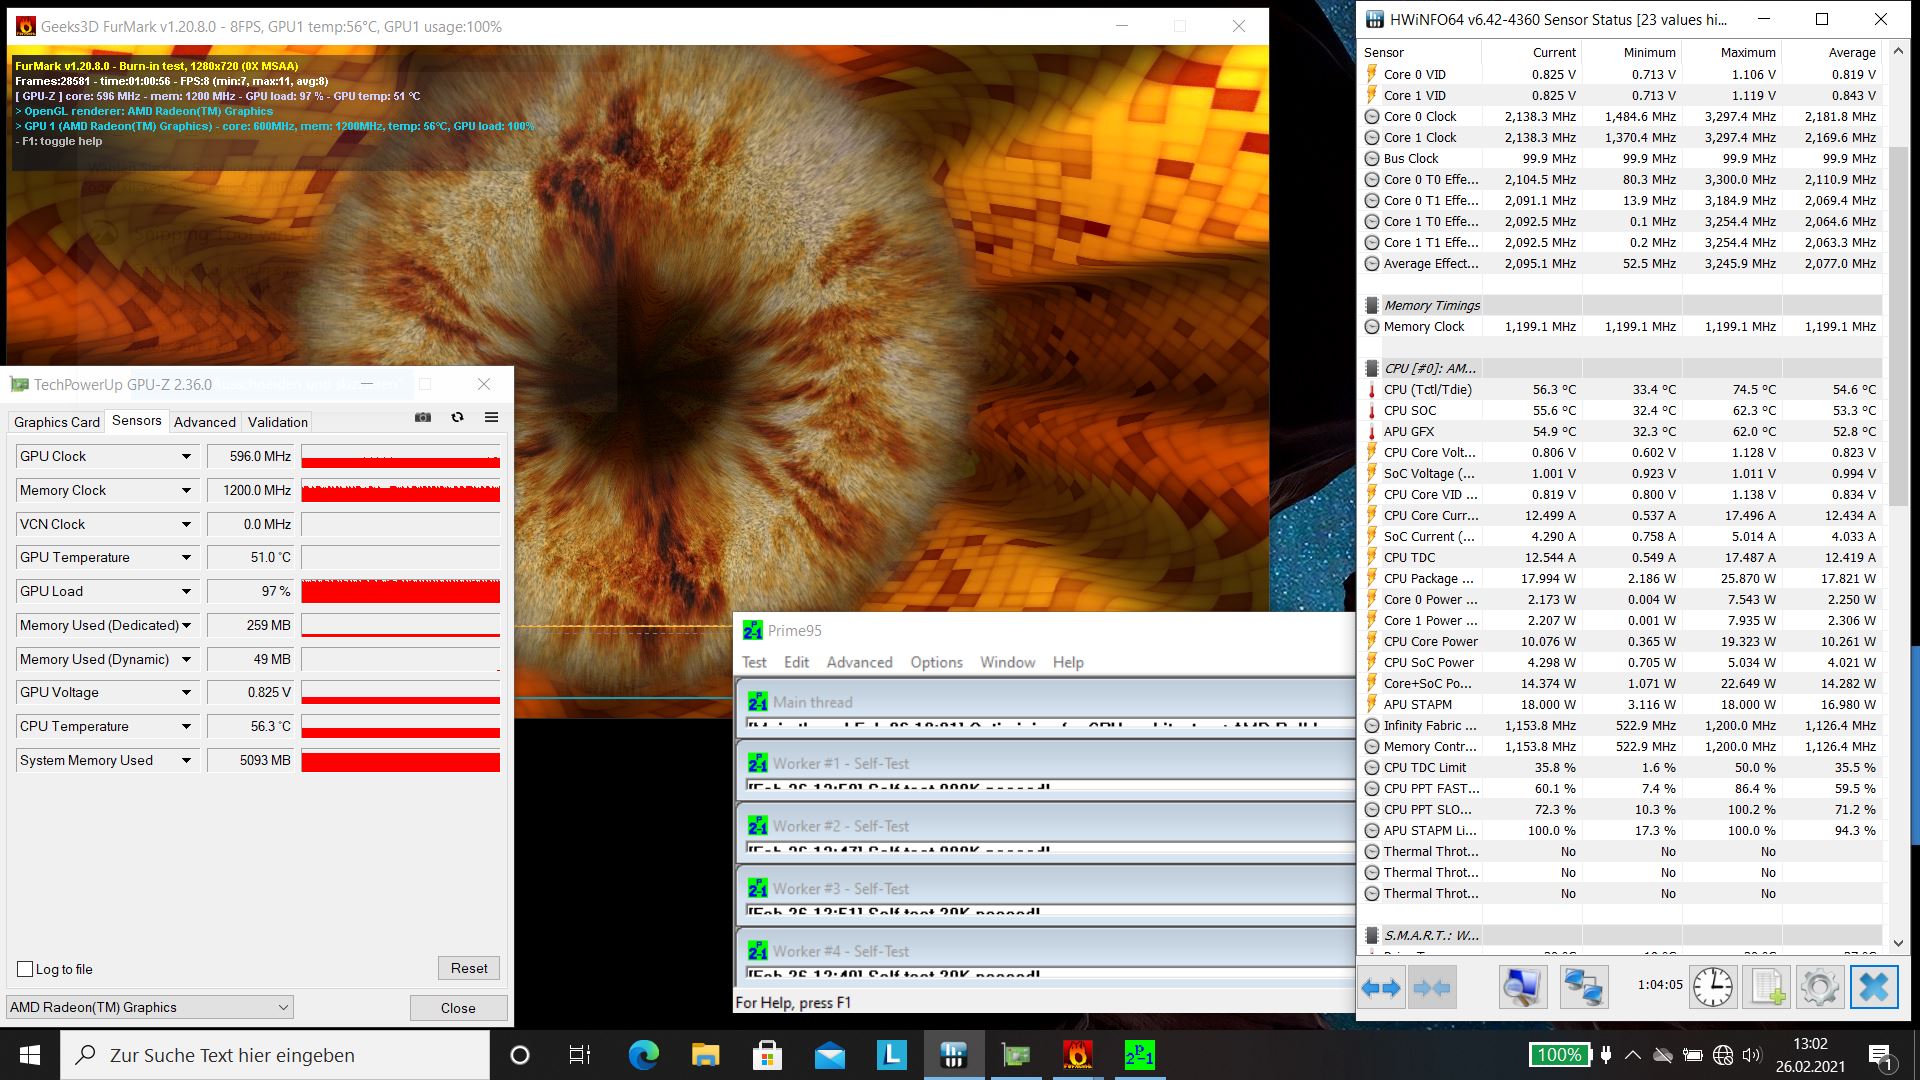Click the GPU-Z Close button
The image size is (1920, 1080).
coord(458,1007)
